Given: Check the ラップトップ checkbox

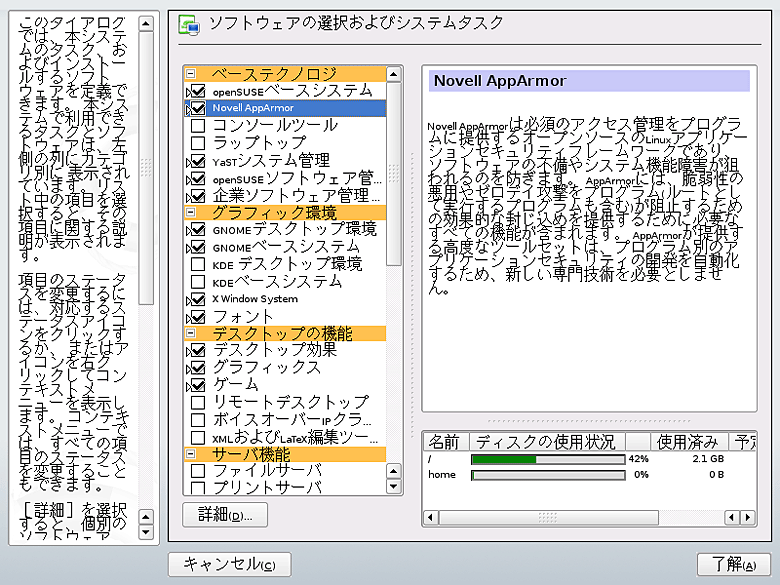Looking at the screenshot, I should (x=198, y=143).
